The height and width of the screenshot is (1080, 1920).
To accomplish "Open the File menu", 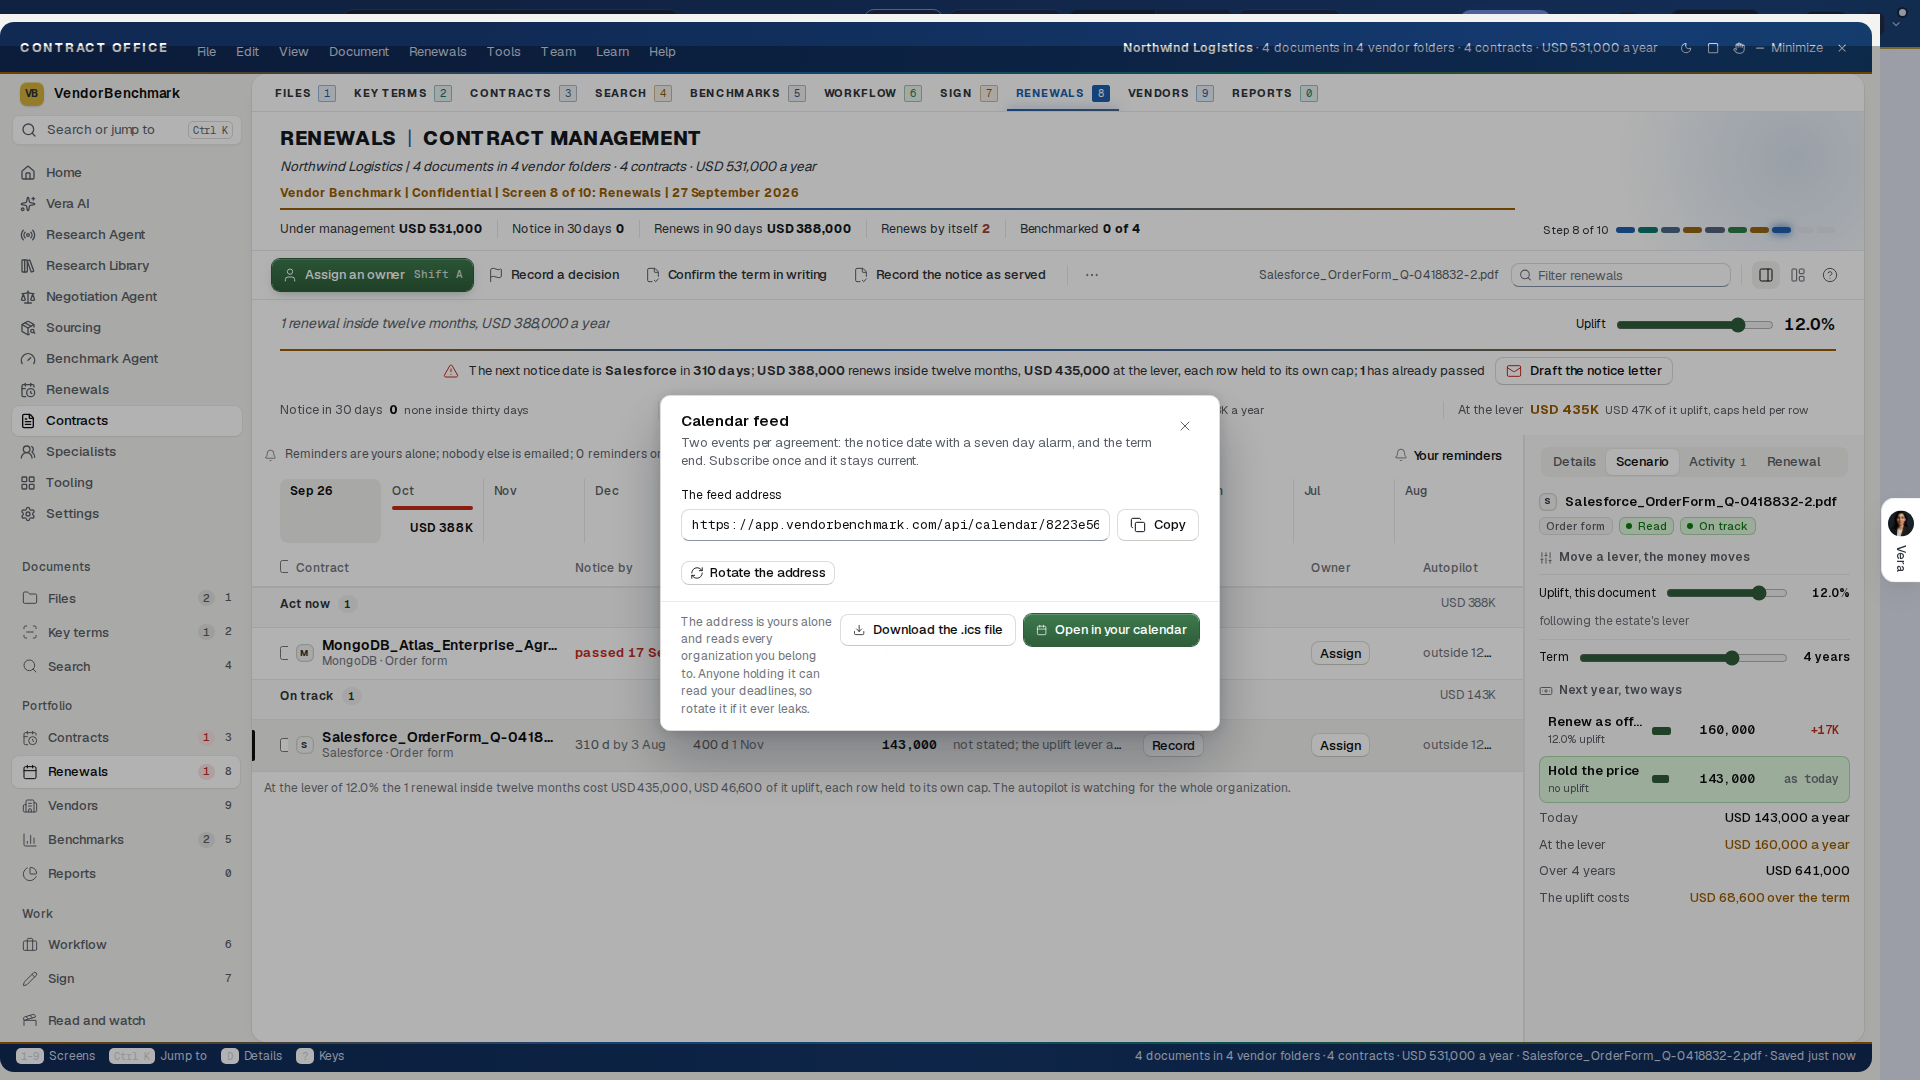I will pyautogui.click(x=206, y=51).
